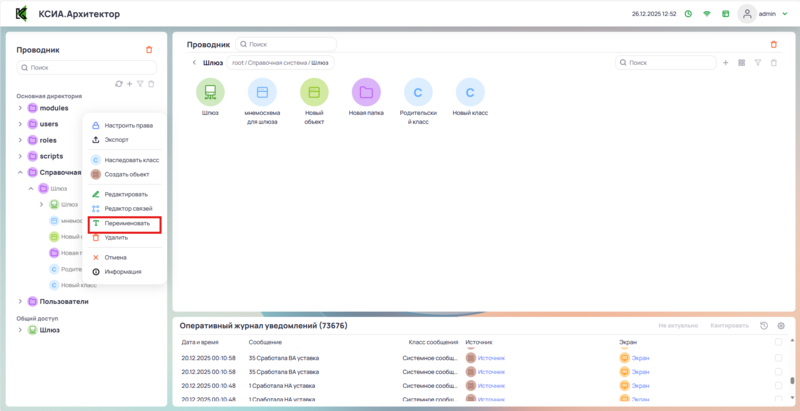Tick the select-all checkbox in journal header
Screen dimensions: 800x411
(x=779, y=342)
